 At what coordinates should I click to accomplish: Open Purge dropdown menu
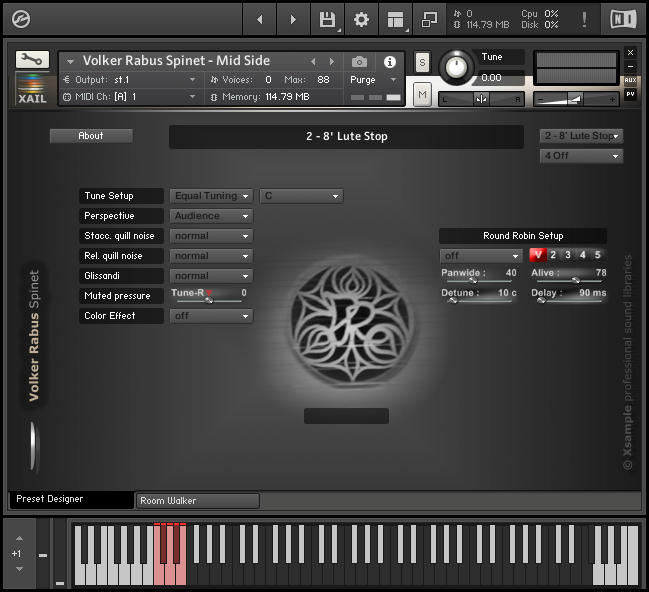(x=373, y=79)
